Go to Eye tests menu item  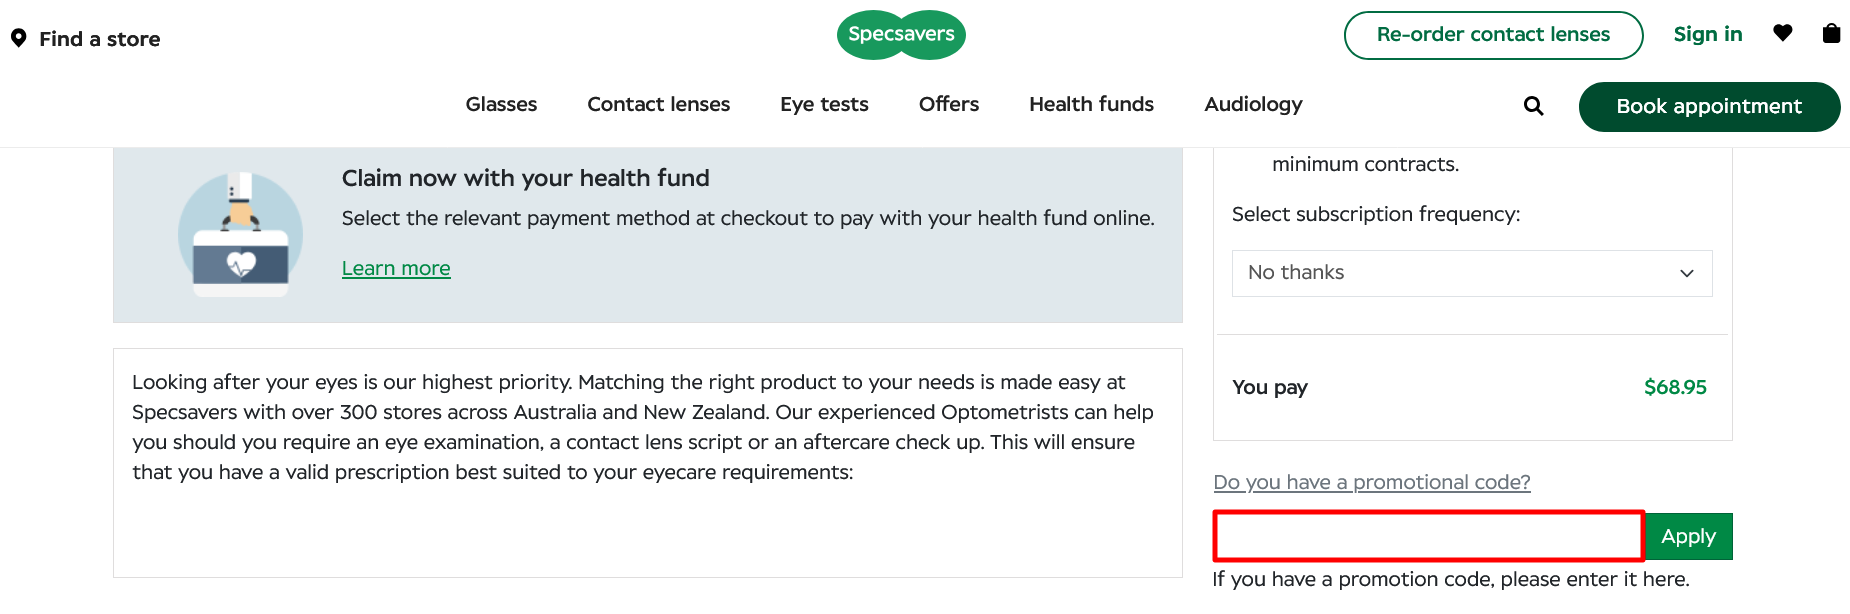tap(824, 104)
